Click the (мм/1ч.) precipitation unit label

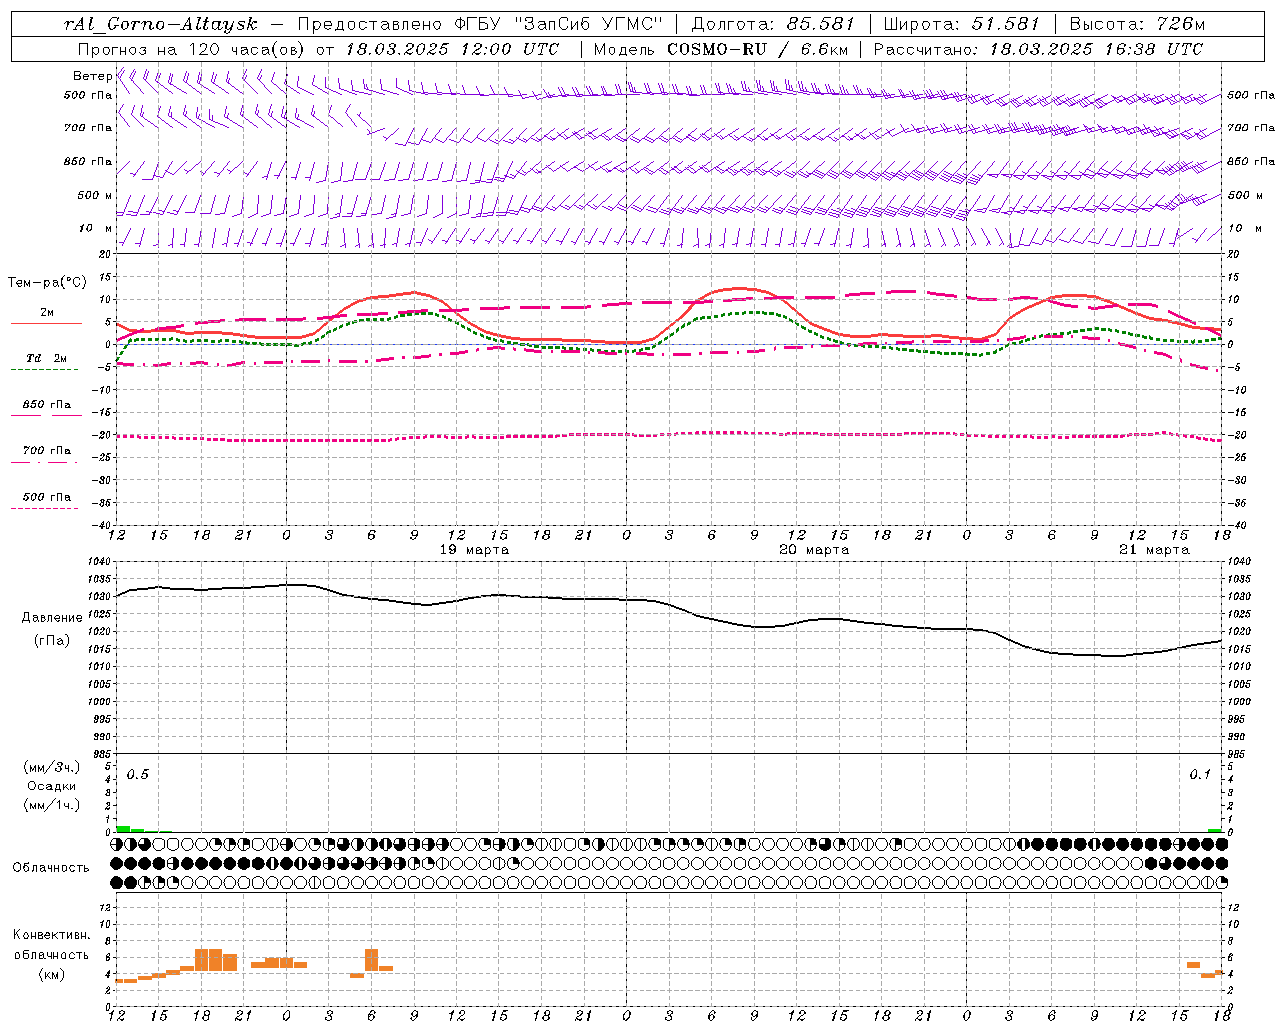coord(52,805)
